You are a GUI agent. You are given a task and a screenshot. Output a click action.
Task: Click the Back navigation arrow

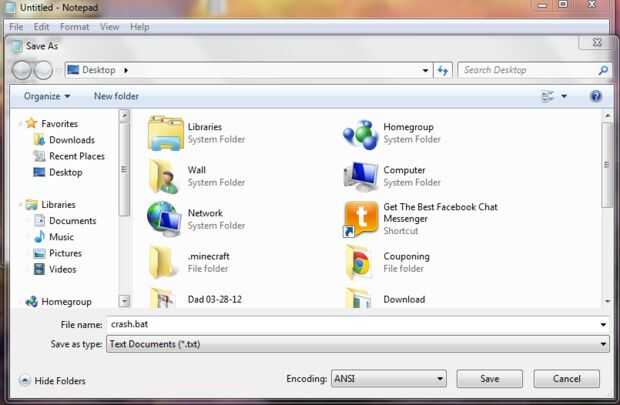pos(21,70)
